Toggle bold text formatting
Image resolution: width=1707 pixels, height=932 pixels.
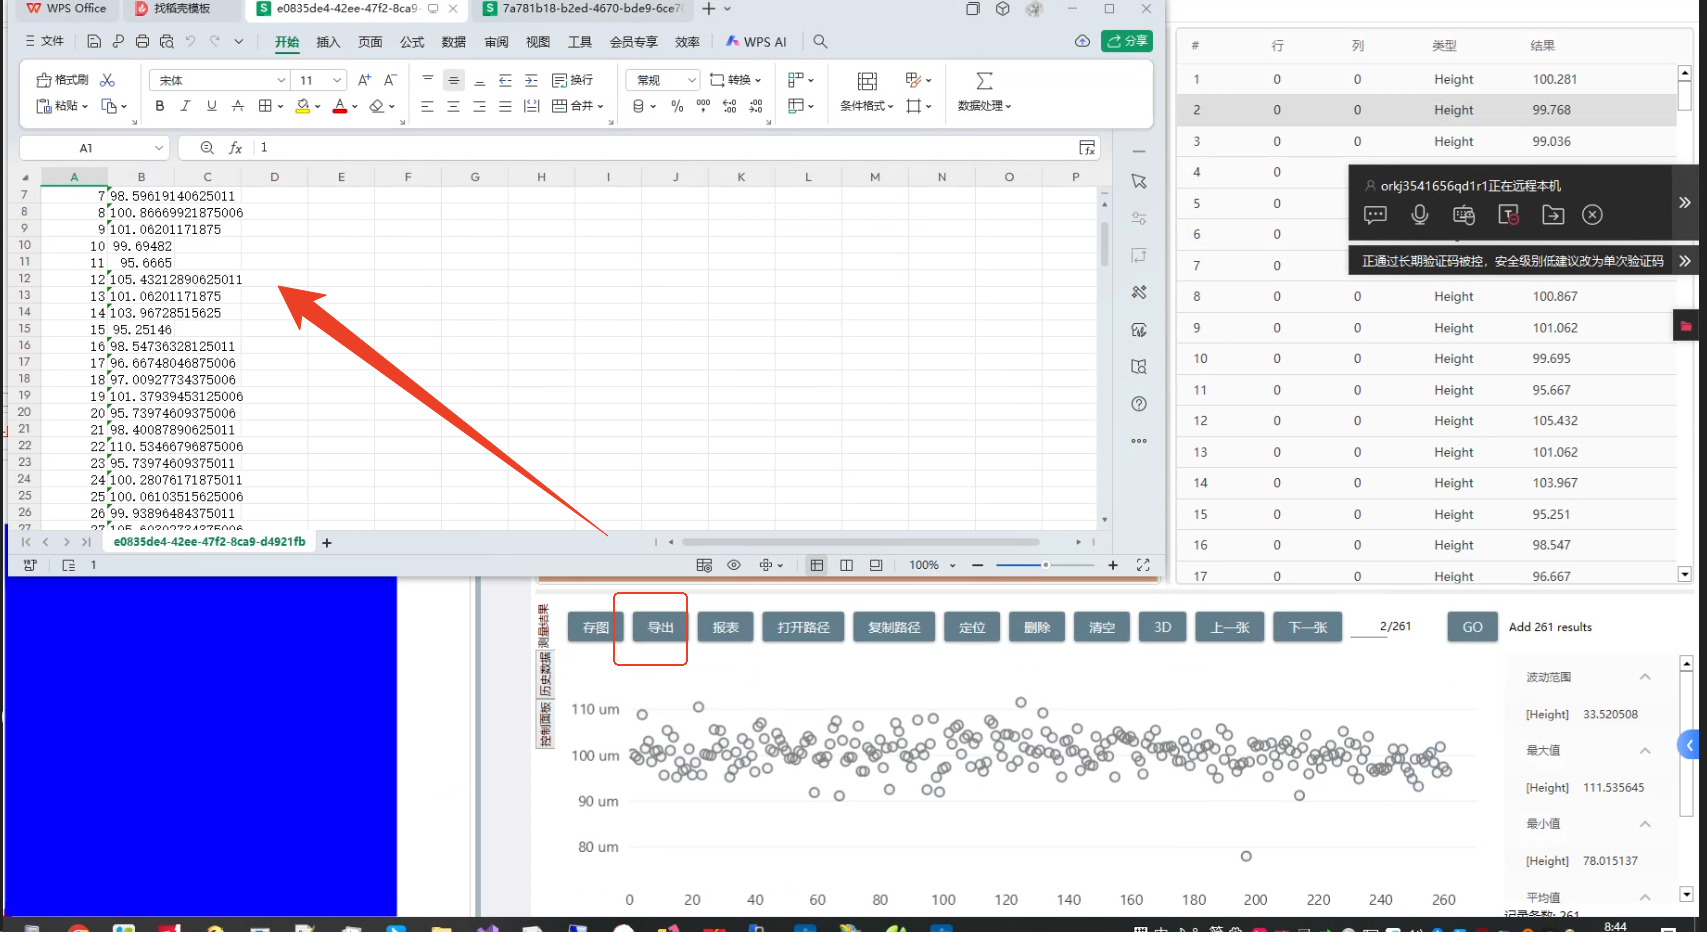coord(160,106)
